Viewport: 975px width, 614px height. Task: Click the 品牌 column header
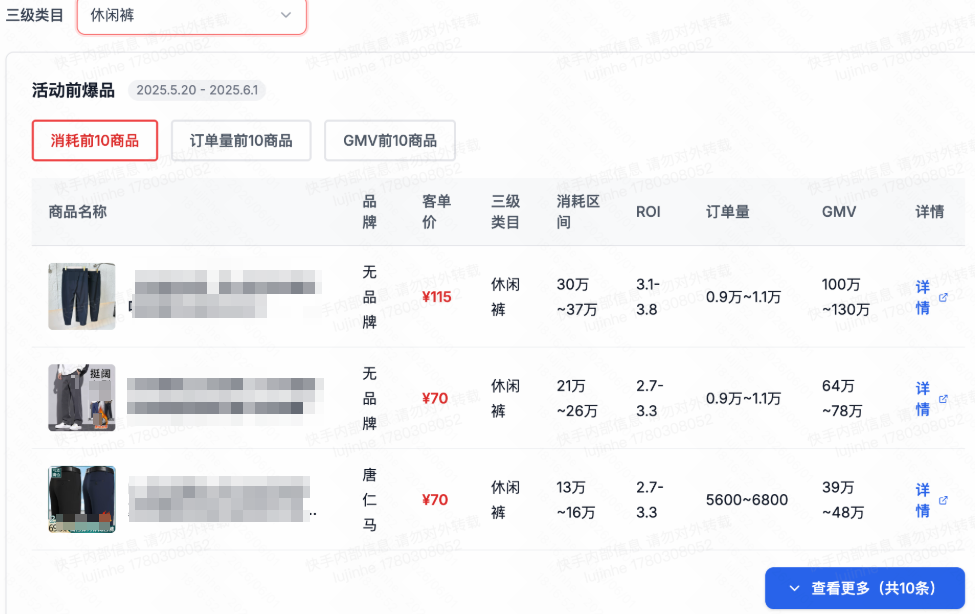coord(369,212)
